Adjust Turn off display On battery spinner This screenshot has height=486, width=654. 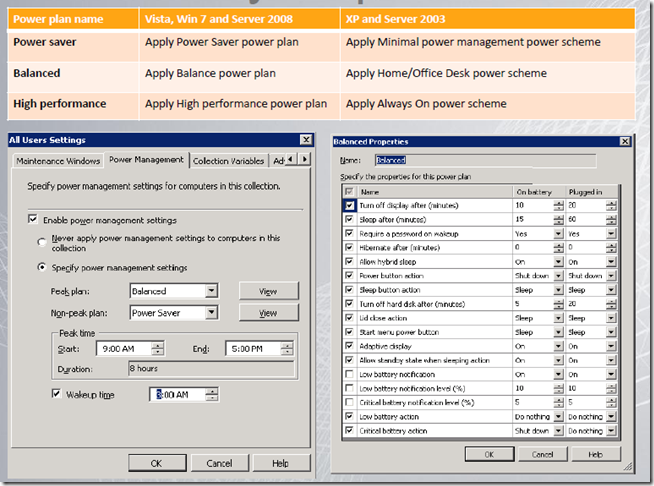(x=558, y=205)
